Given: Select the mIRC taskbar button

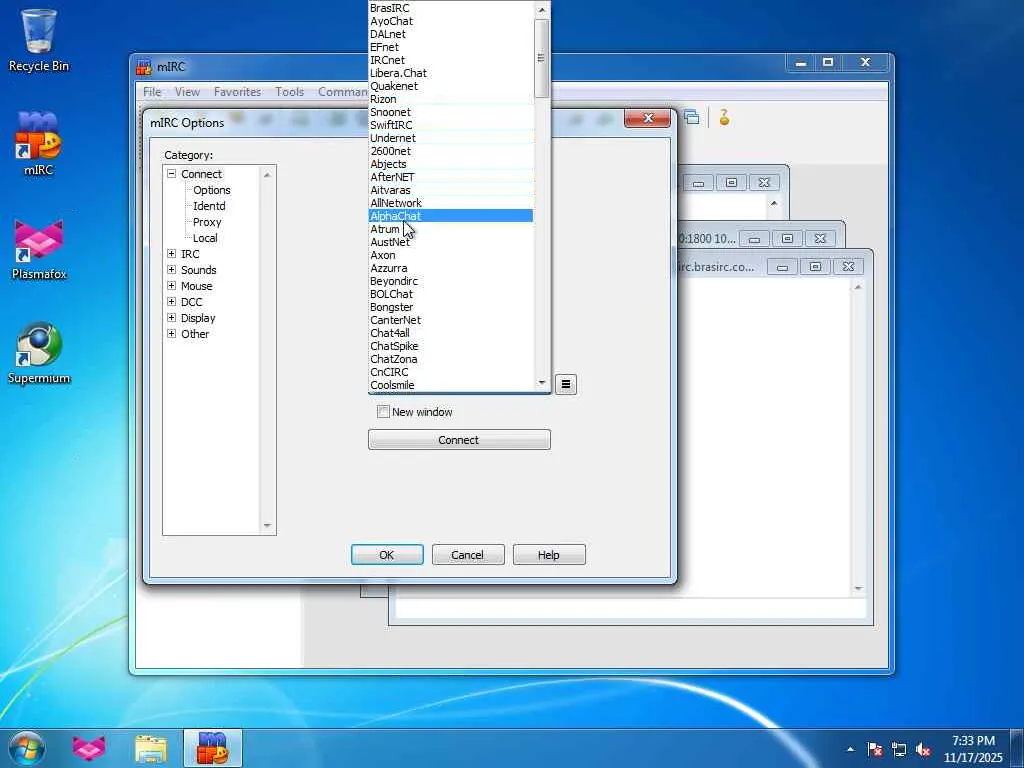Looking at the screenshot, I should pyautogui.click(x=213, y=748).
